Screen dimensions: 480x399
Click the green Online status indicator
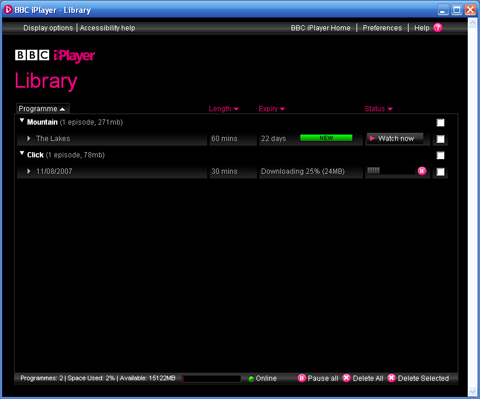pyautogui.click(x=251, y=379)
